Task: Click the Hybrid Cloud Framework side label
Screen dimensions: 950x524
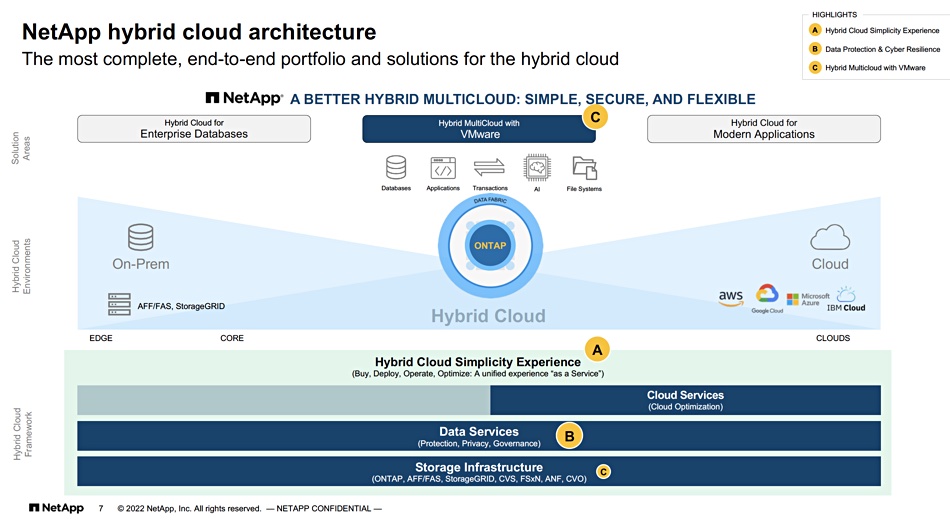Action: click(23, 434)
